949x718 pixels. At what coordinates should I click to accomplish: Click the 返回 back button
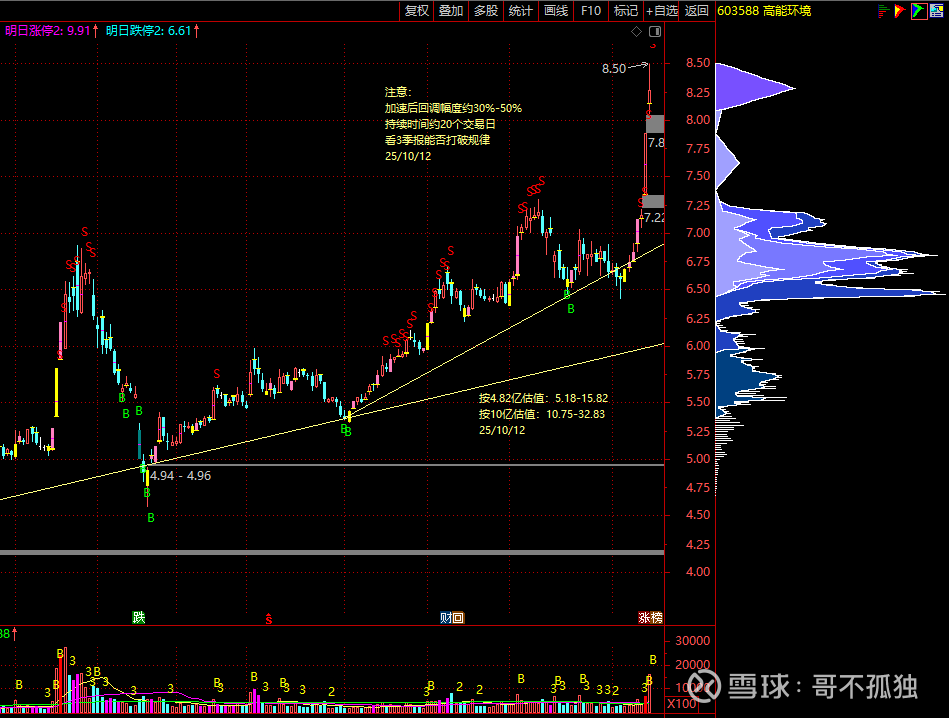pos(697,10)
